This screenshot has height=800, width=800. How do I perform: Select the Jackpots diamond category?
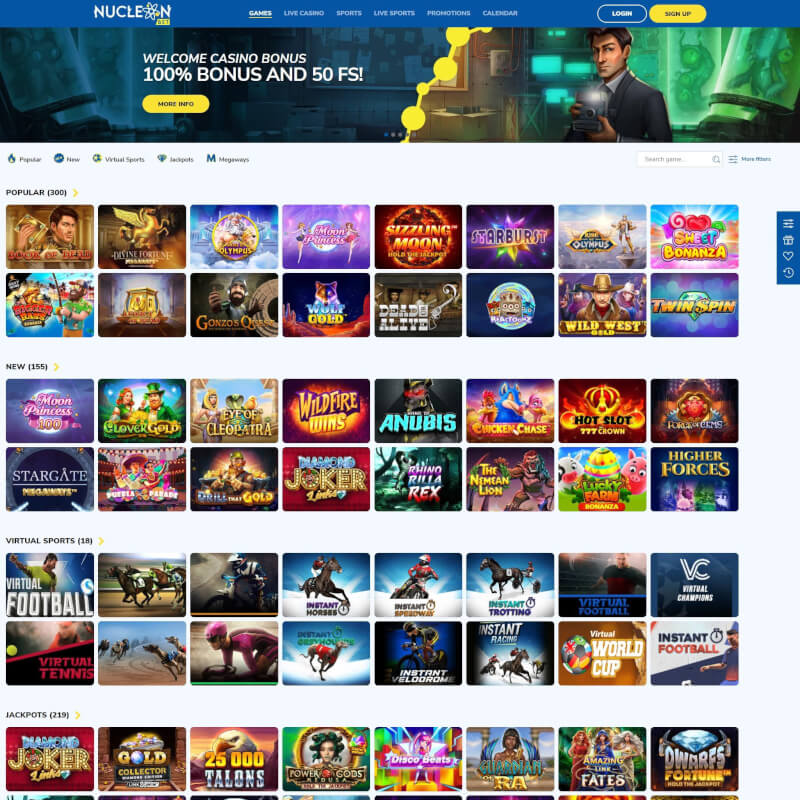click(x=162, y=159)
